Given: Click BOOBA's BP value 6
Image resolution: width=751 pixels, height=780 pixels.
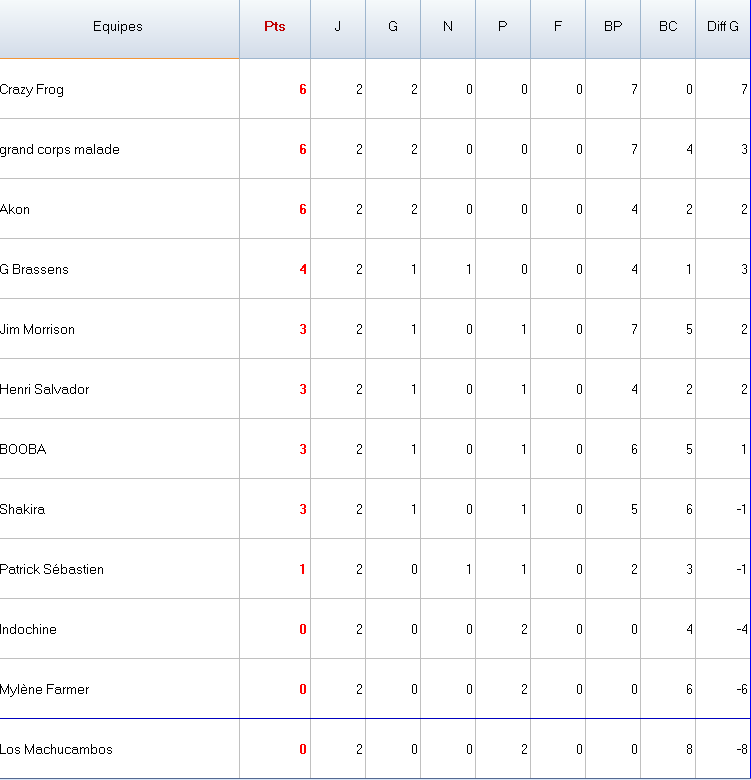Looking at the screenshot, I should (x=634, y=450).
